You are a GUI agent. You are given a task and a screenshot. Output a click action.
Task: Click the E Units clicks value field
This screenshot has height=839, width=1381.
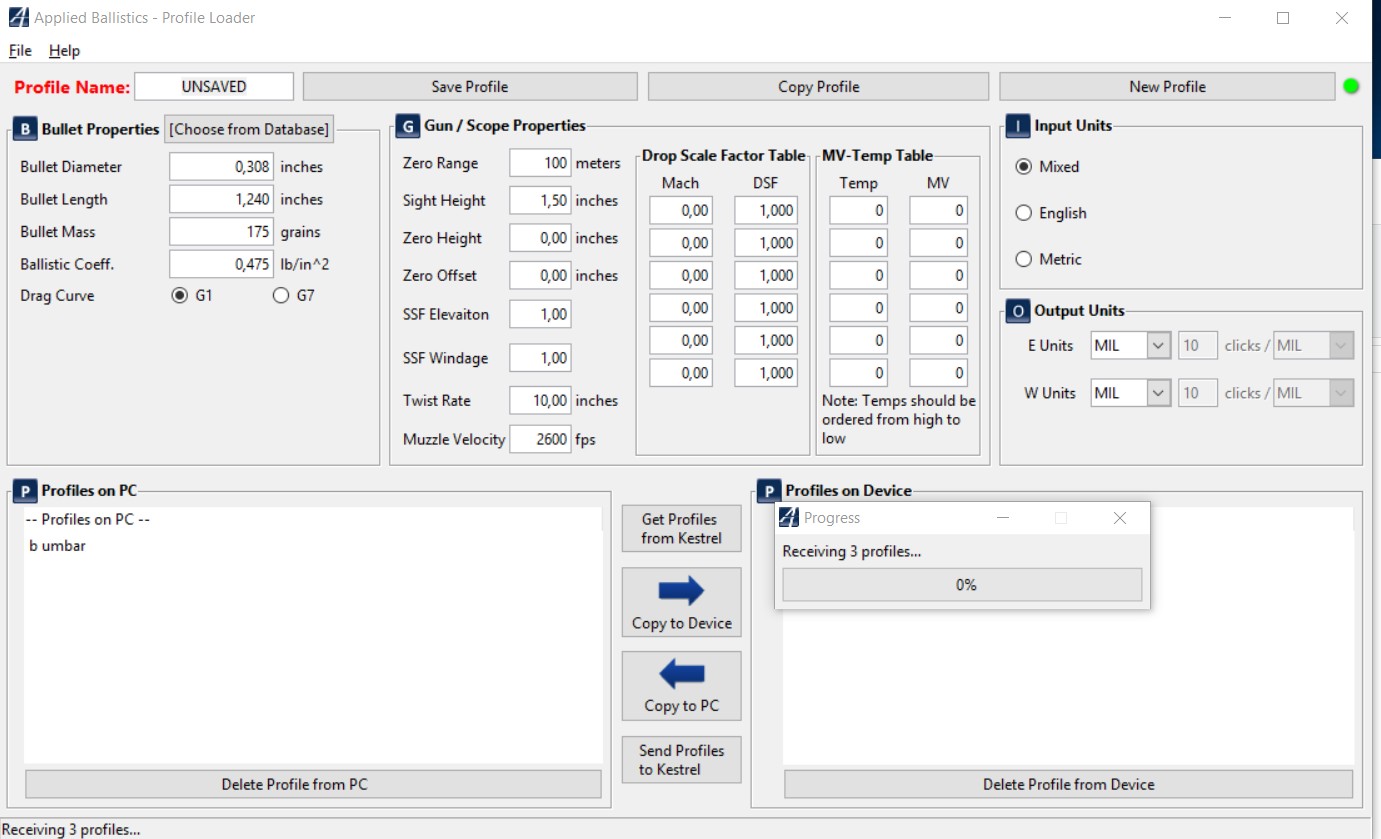(1198, 346)
